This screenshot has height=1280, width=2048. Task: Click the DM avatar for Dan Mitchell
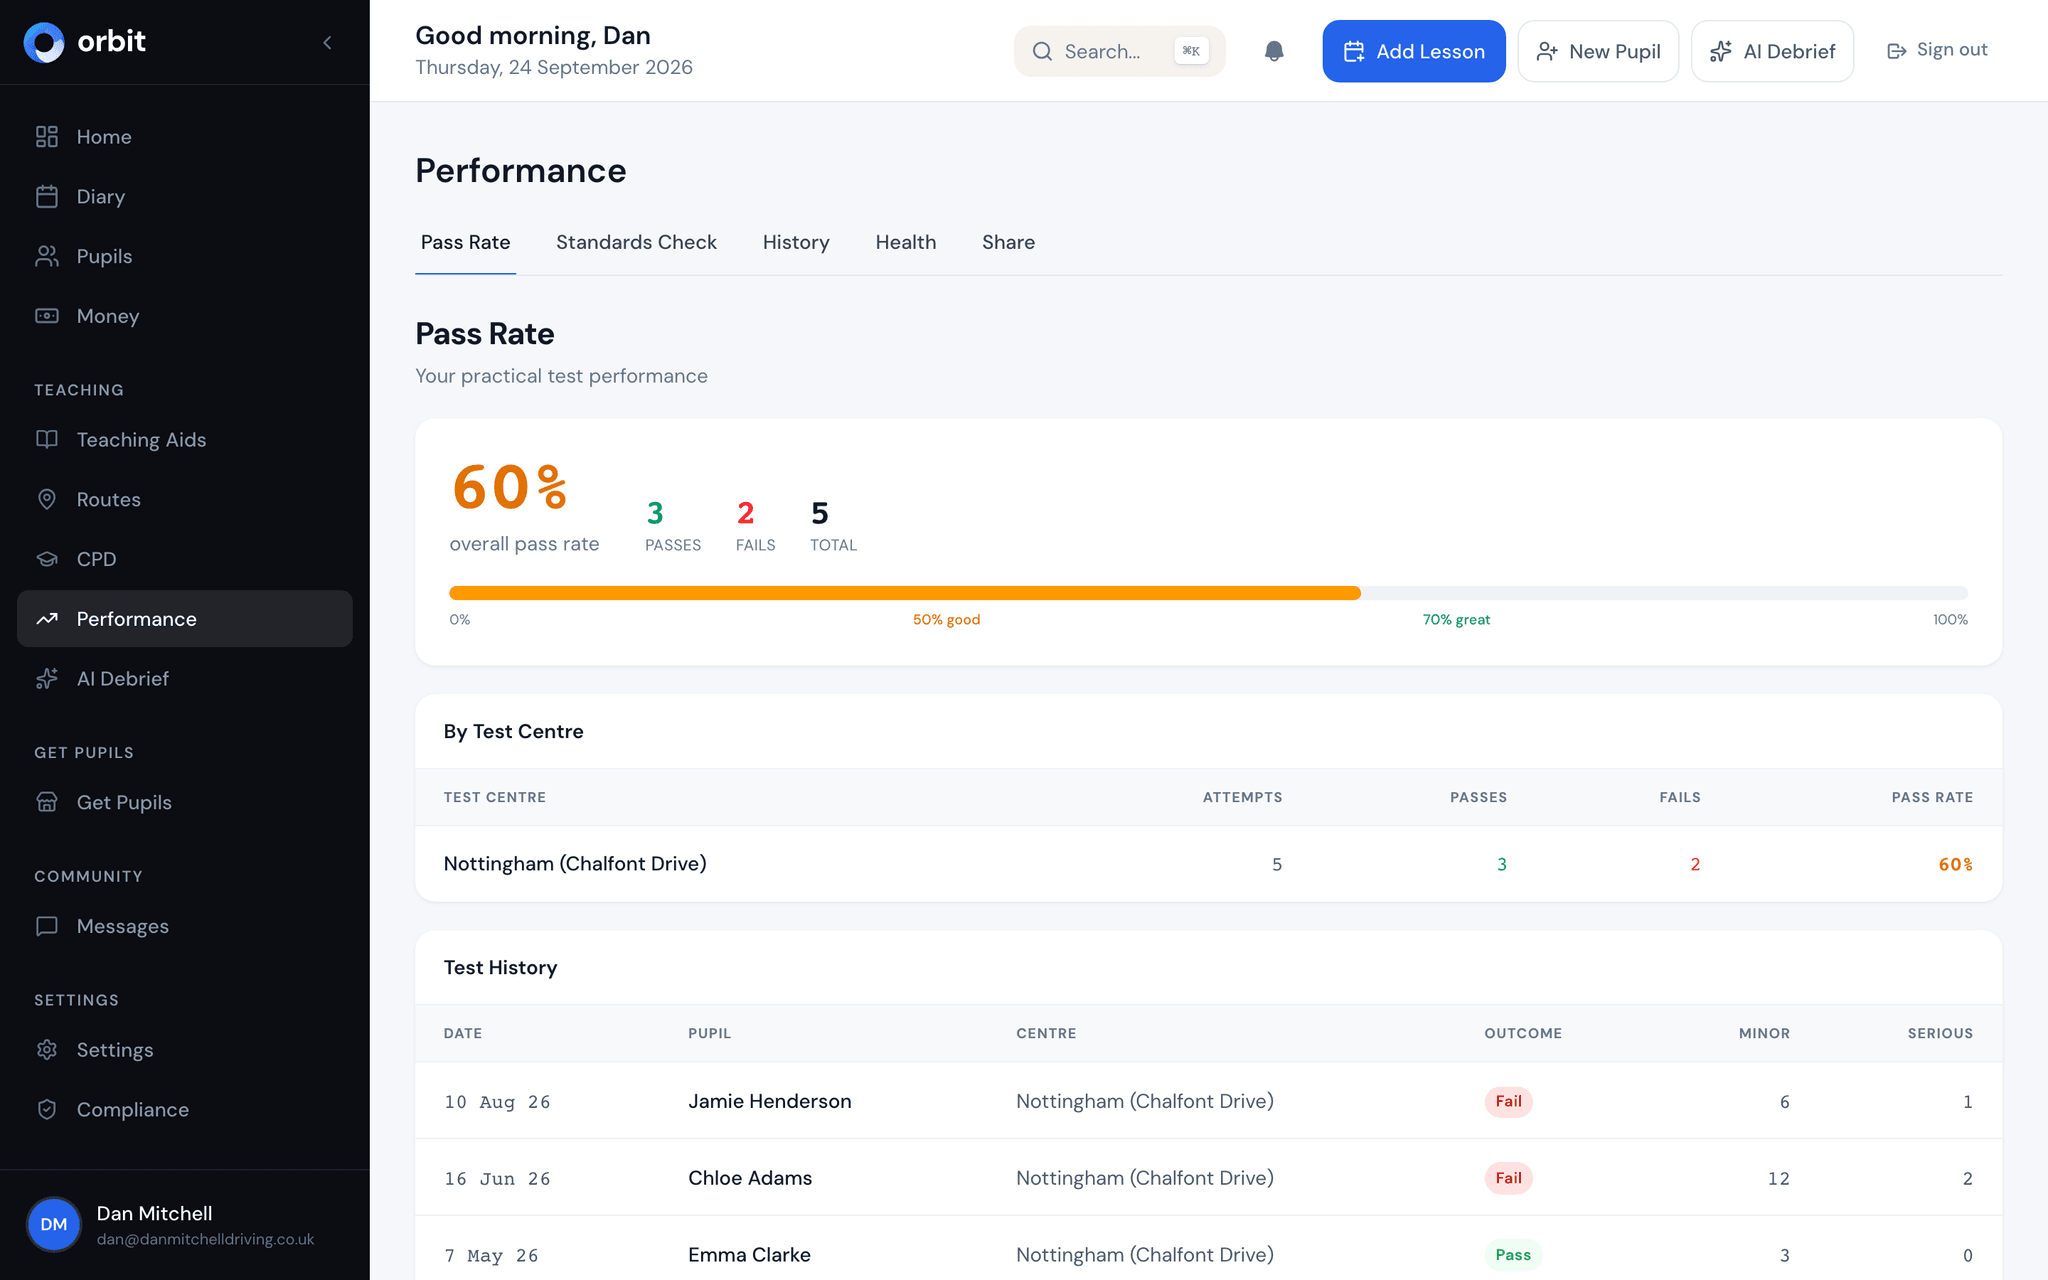[x=54, y=1225]
